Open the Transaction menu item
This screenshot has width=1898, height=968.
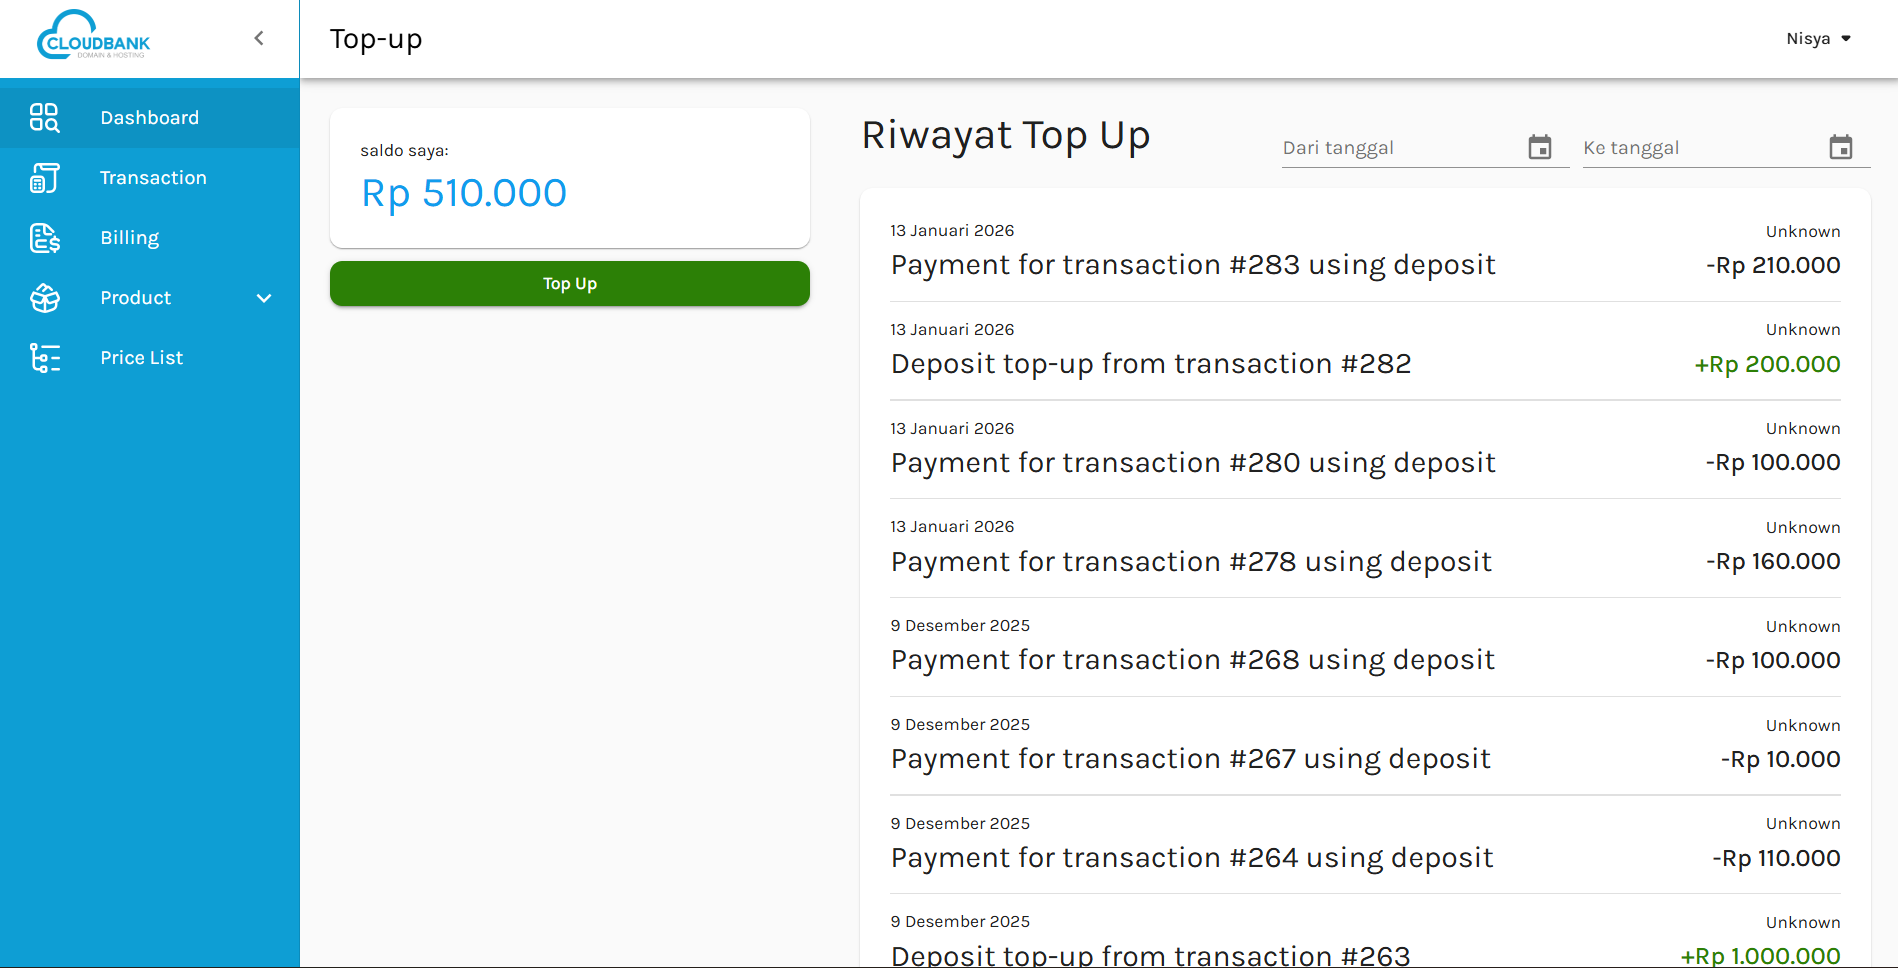tap(153, 178)
